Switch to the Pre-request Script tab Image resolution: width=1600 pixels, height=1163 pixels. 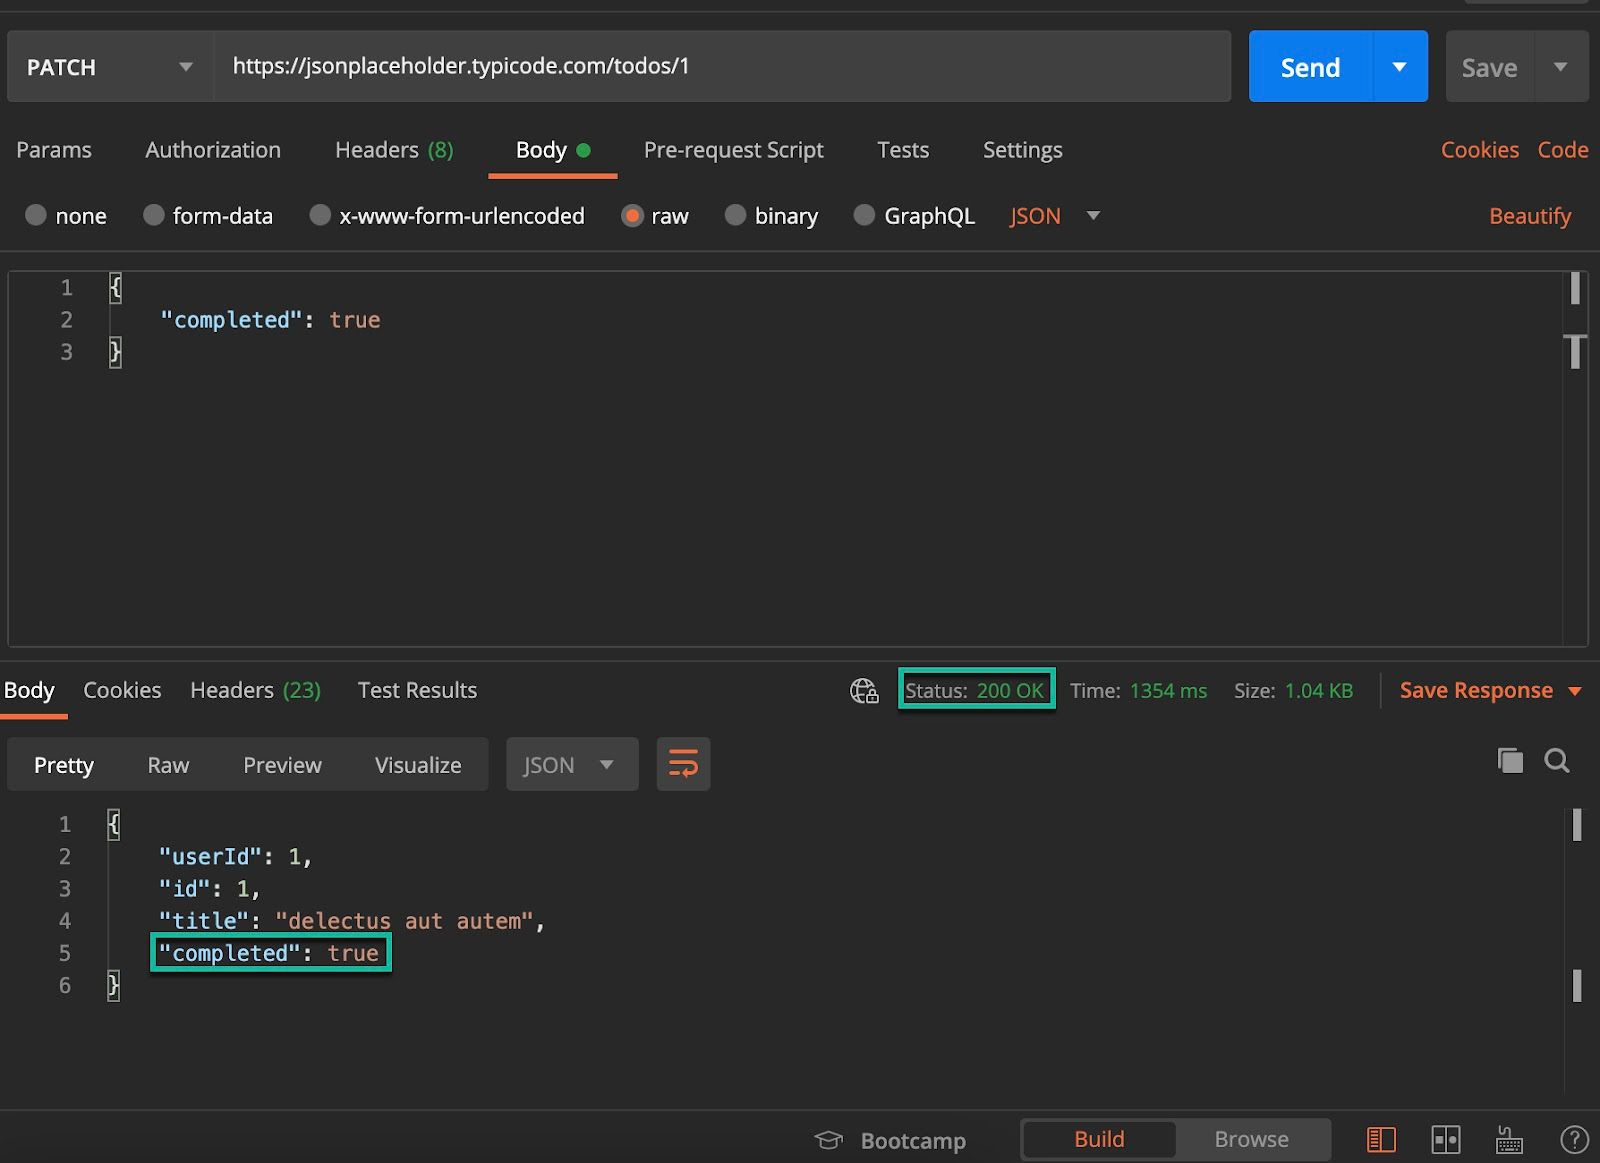733,150
